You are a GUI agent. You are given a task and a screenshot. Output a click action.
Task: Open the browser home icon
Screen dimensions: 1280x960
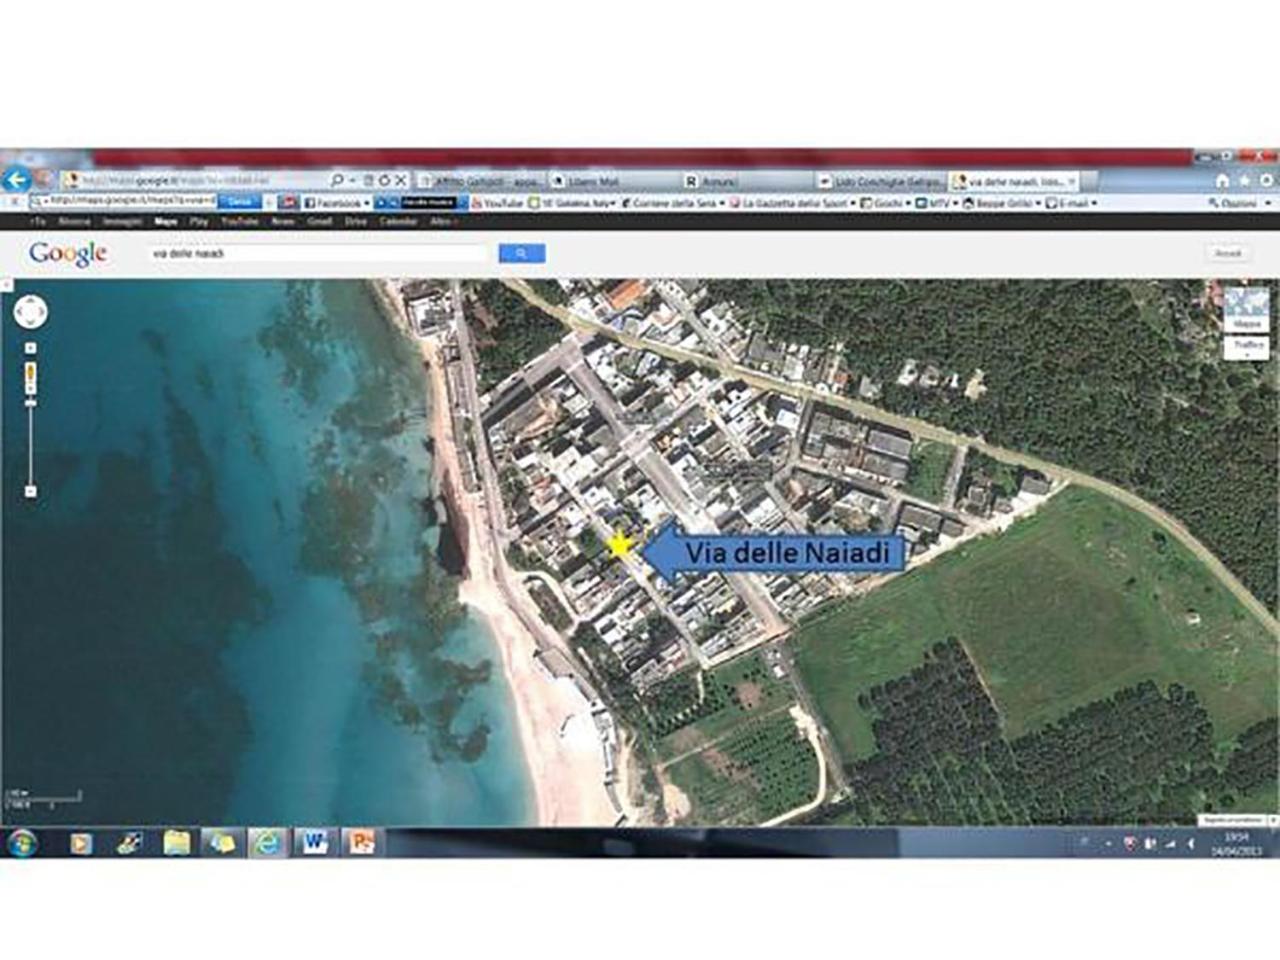pyautogui.click(x=1222, y=181)
